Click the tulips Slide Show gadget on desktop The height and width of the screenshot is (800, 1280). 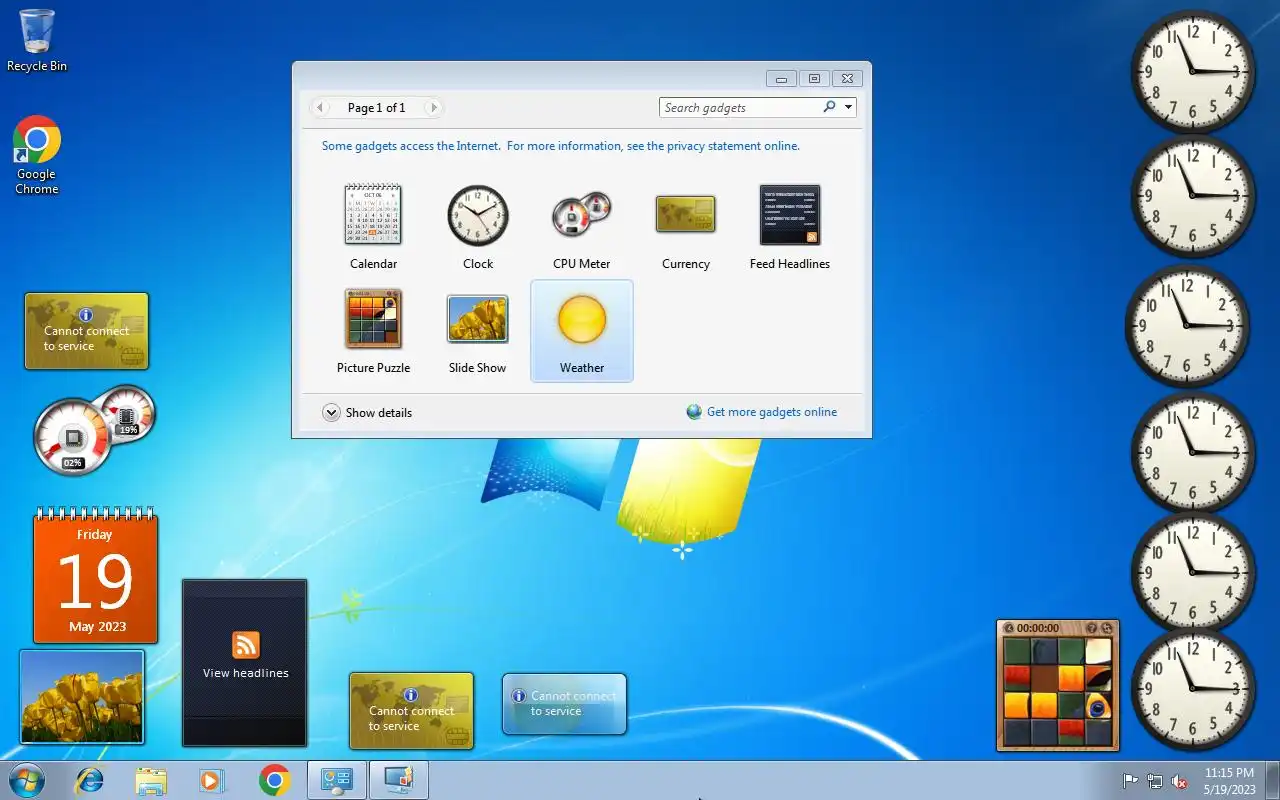82,697
